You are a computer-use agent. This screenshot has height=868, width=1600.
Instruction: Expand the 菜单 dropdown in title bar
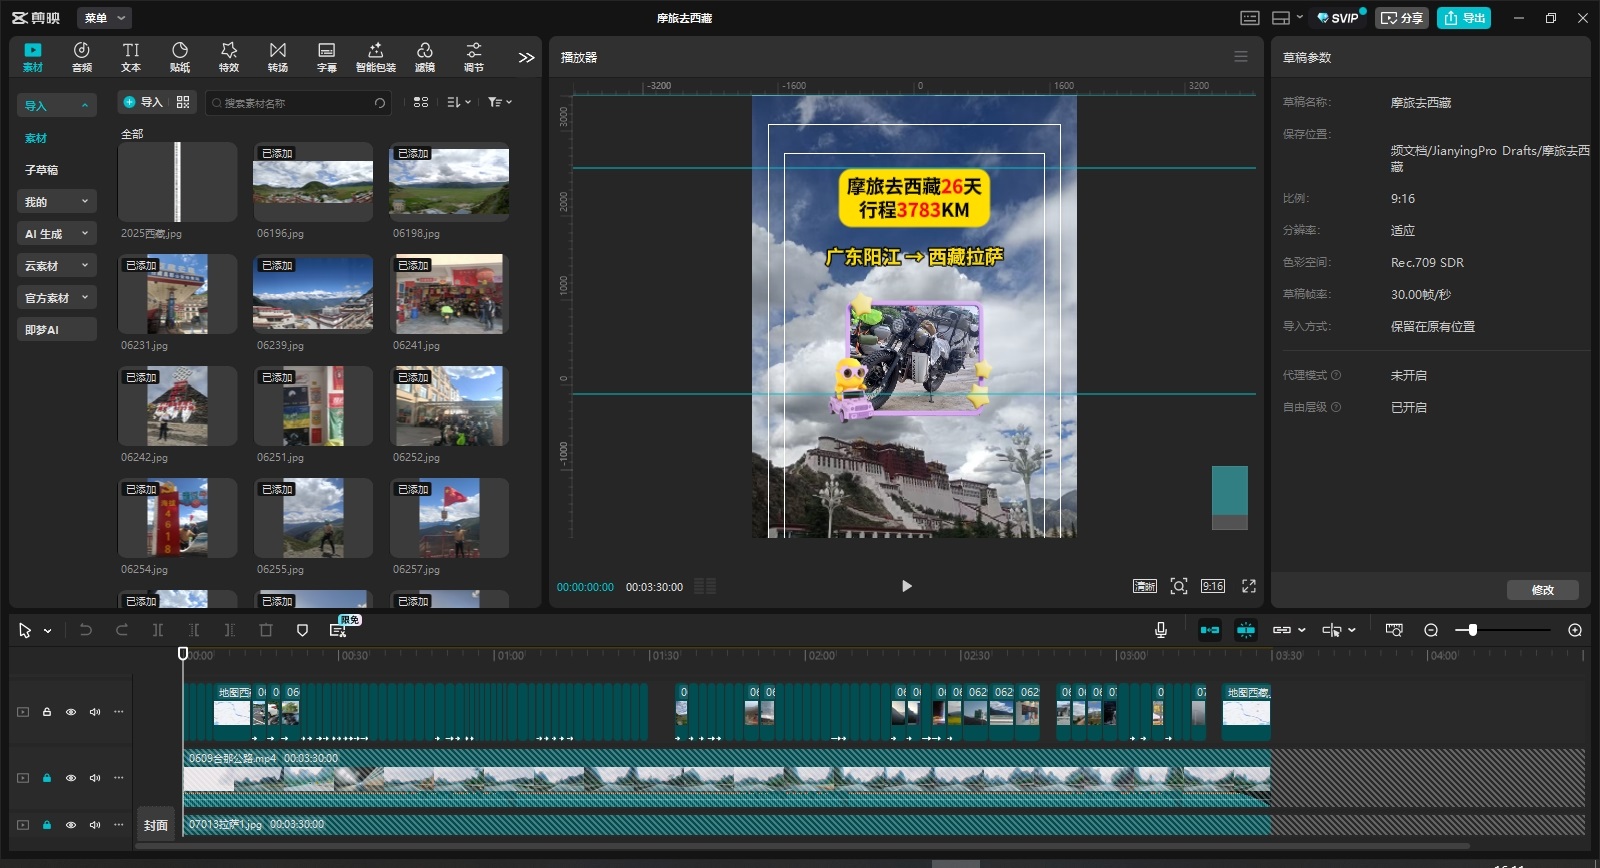105,18
